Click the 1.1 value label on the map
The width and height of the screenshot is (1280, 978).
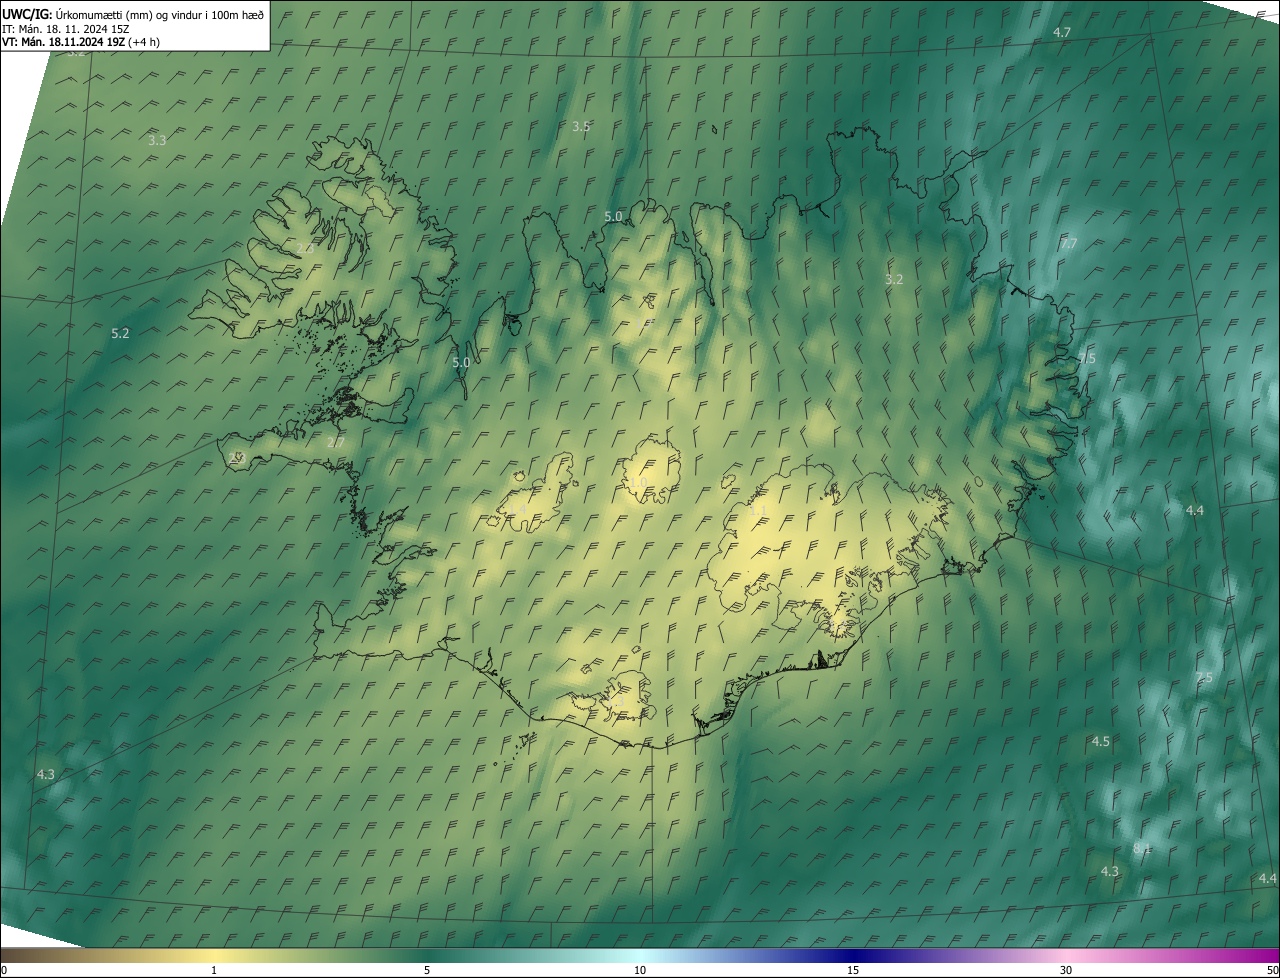(758, 511)
